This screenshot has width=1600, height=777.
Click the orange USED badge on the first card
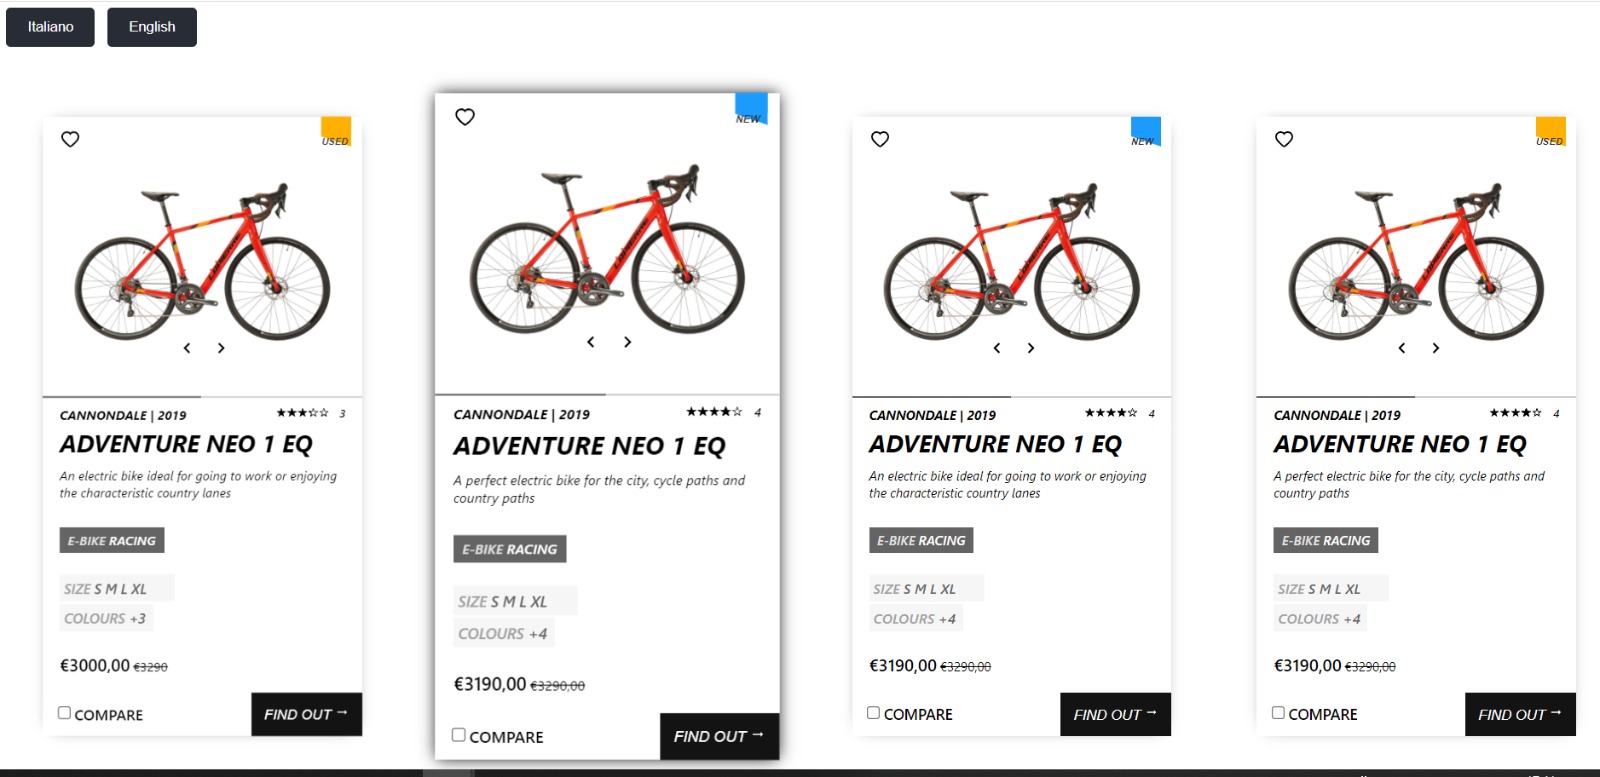point(336,131)
